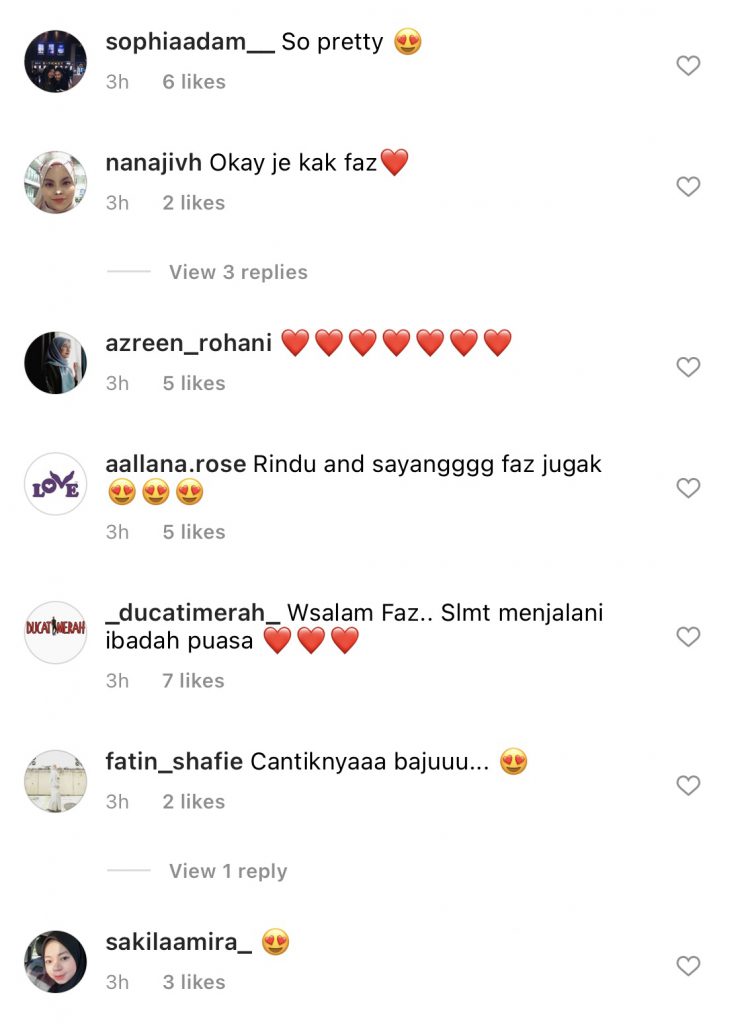This screenshot has height=1024, width=744.
Task: Expand View 3 replies under nanajivh
Action: 238,272
